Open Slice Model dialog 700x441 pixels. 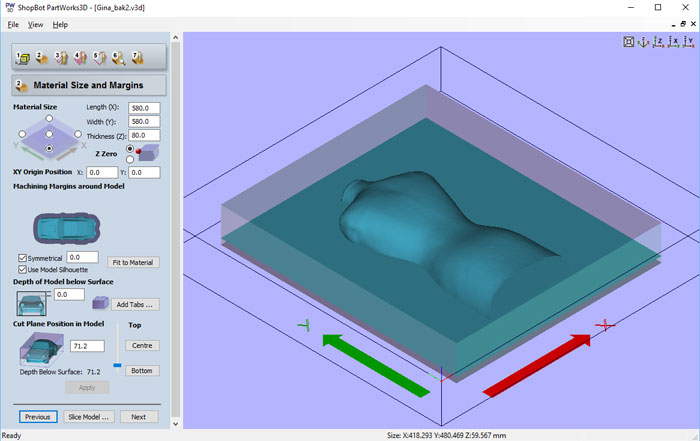[89, 417]
